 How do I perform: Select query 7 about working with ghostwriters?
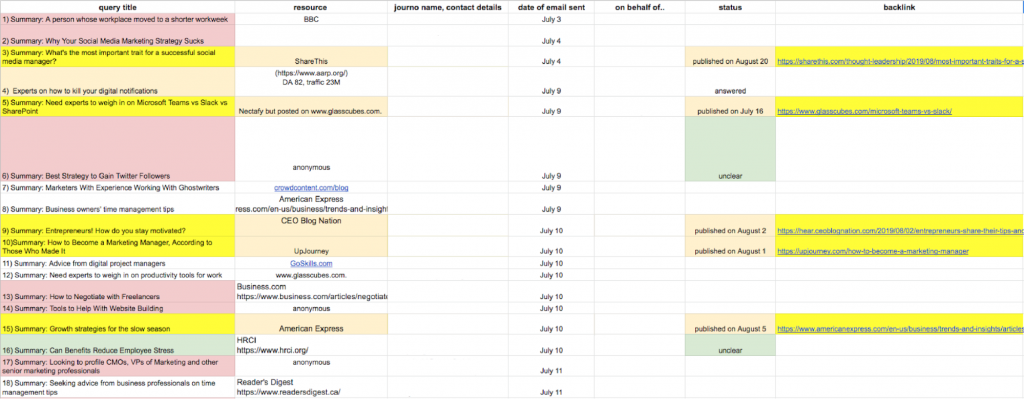pos(118,188)
